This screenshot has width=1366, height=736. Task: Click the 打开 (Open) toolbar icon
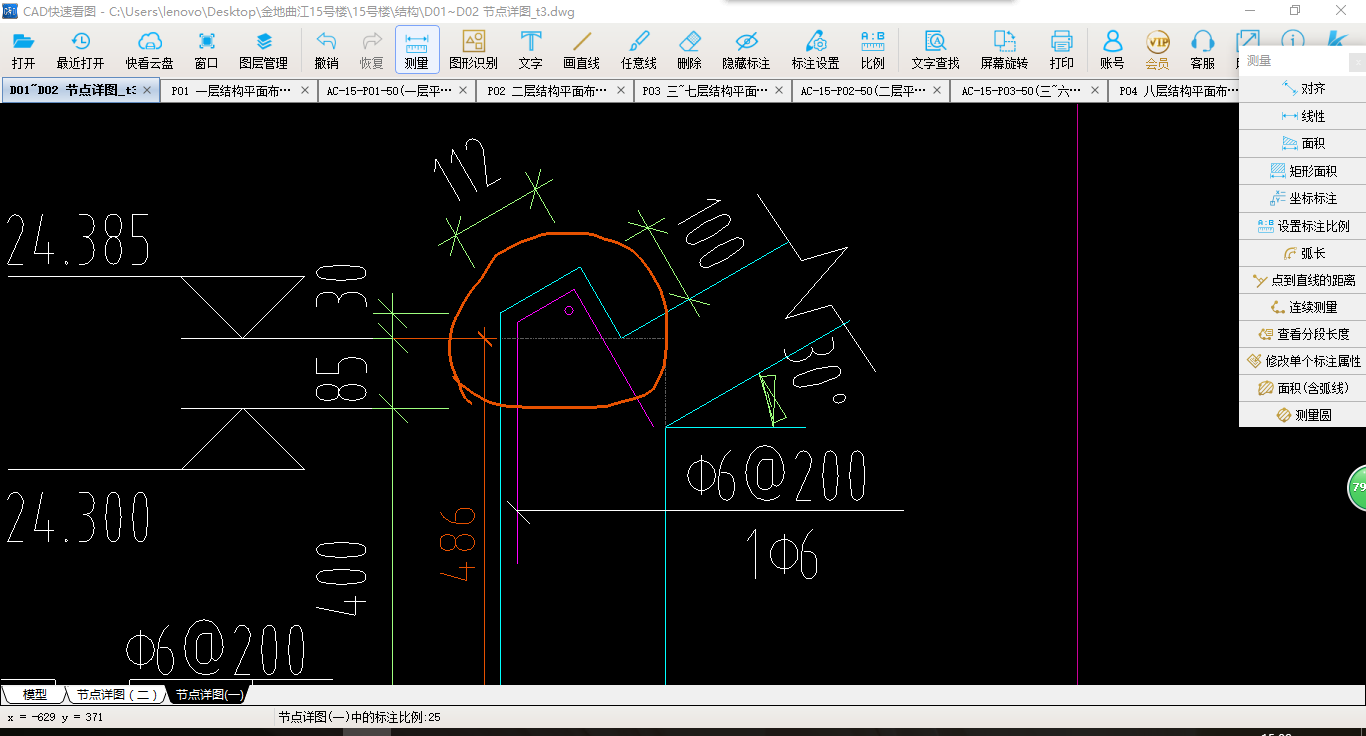[x=23, y=49]
